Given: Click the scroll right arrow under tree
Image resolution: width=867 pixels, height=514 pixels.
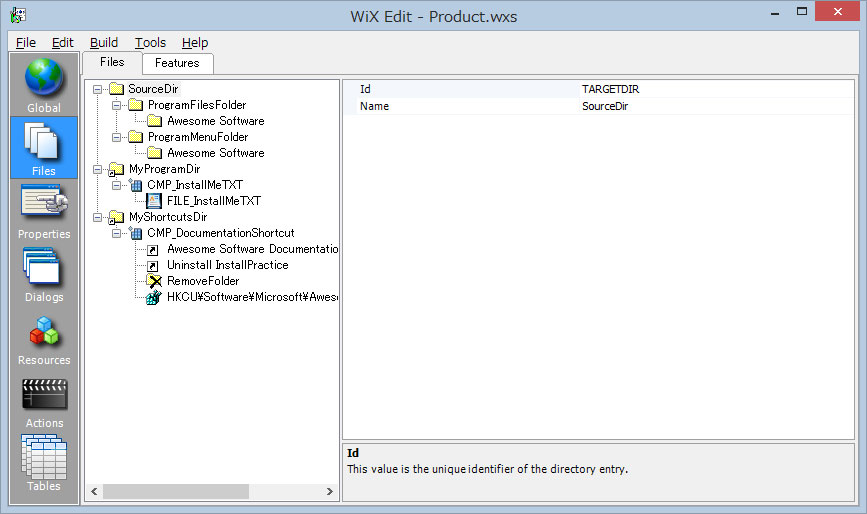Looking at the screenshot, I should (x=331, y=491).
